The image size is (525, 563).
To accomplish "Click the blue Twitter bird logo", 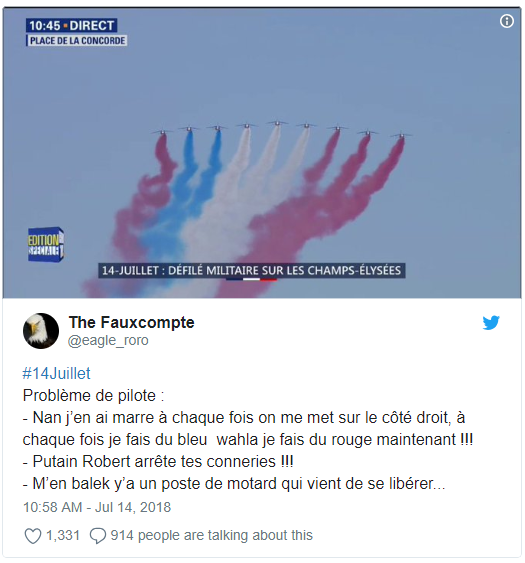I will pyautogui.click(x=491, y=322).
